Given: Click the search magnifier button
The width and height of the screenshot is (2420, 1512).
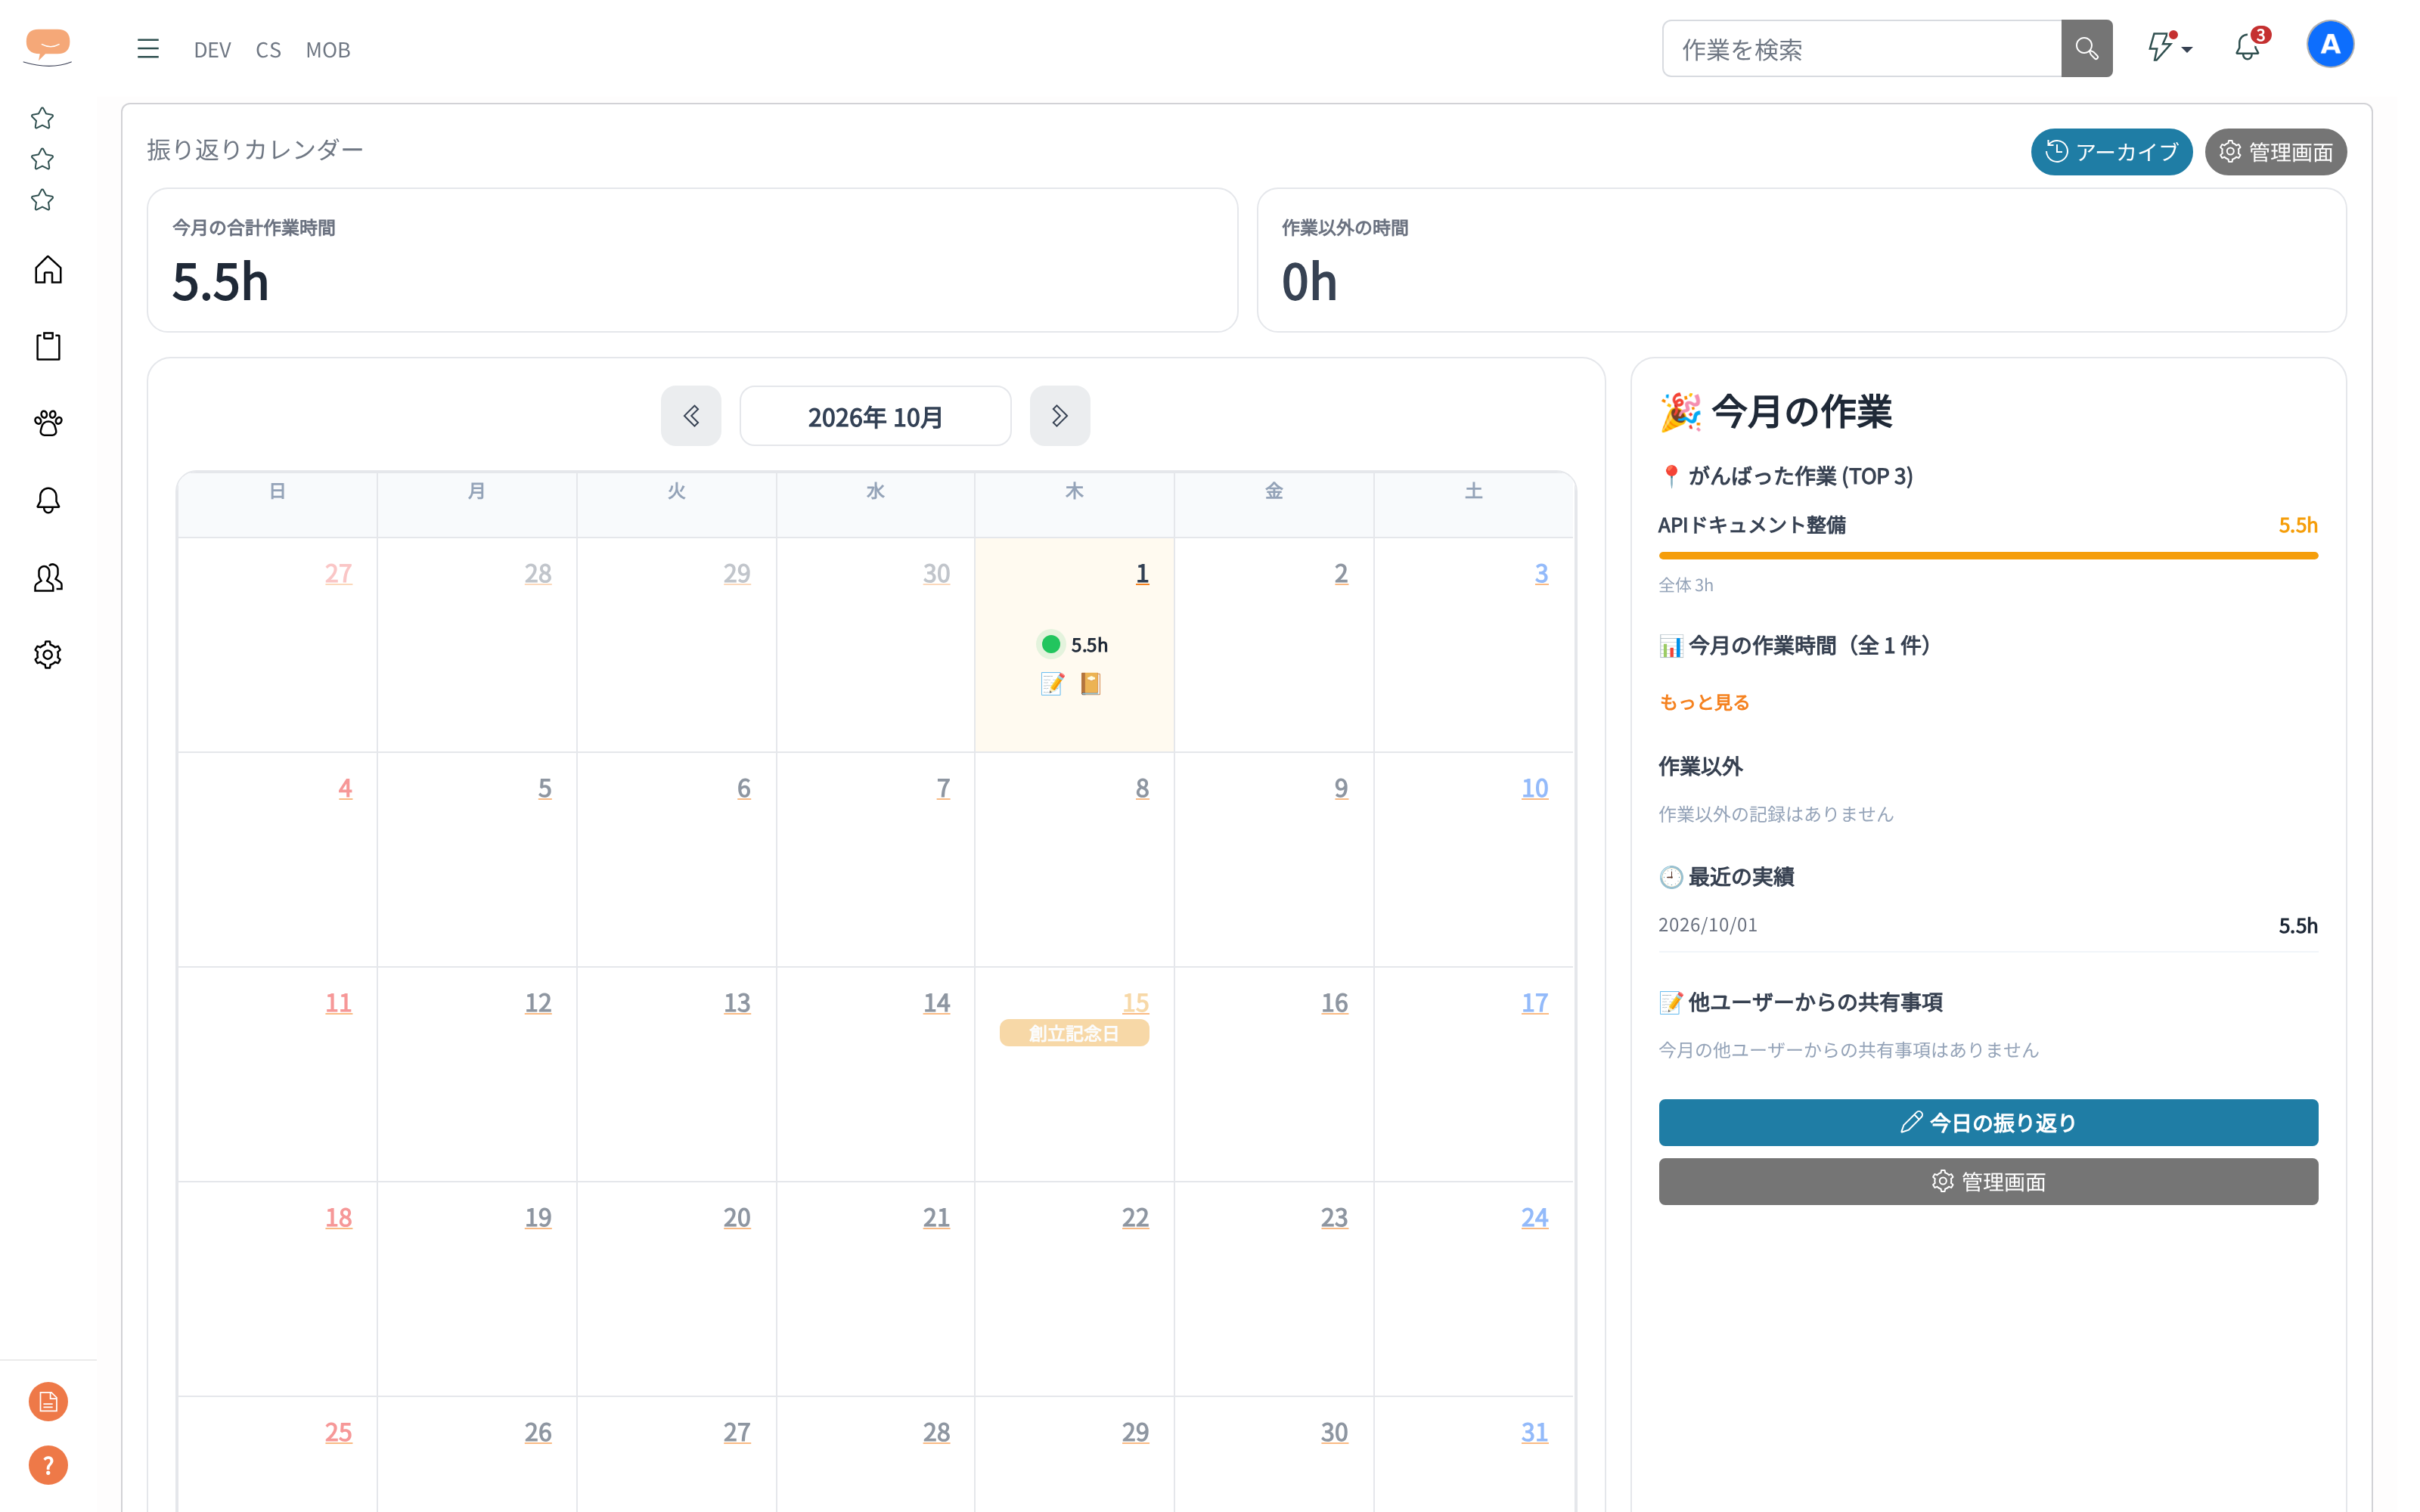Looking at the screenshot, I should (x=2086, y=48).
